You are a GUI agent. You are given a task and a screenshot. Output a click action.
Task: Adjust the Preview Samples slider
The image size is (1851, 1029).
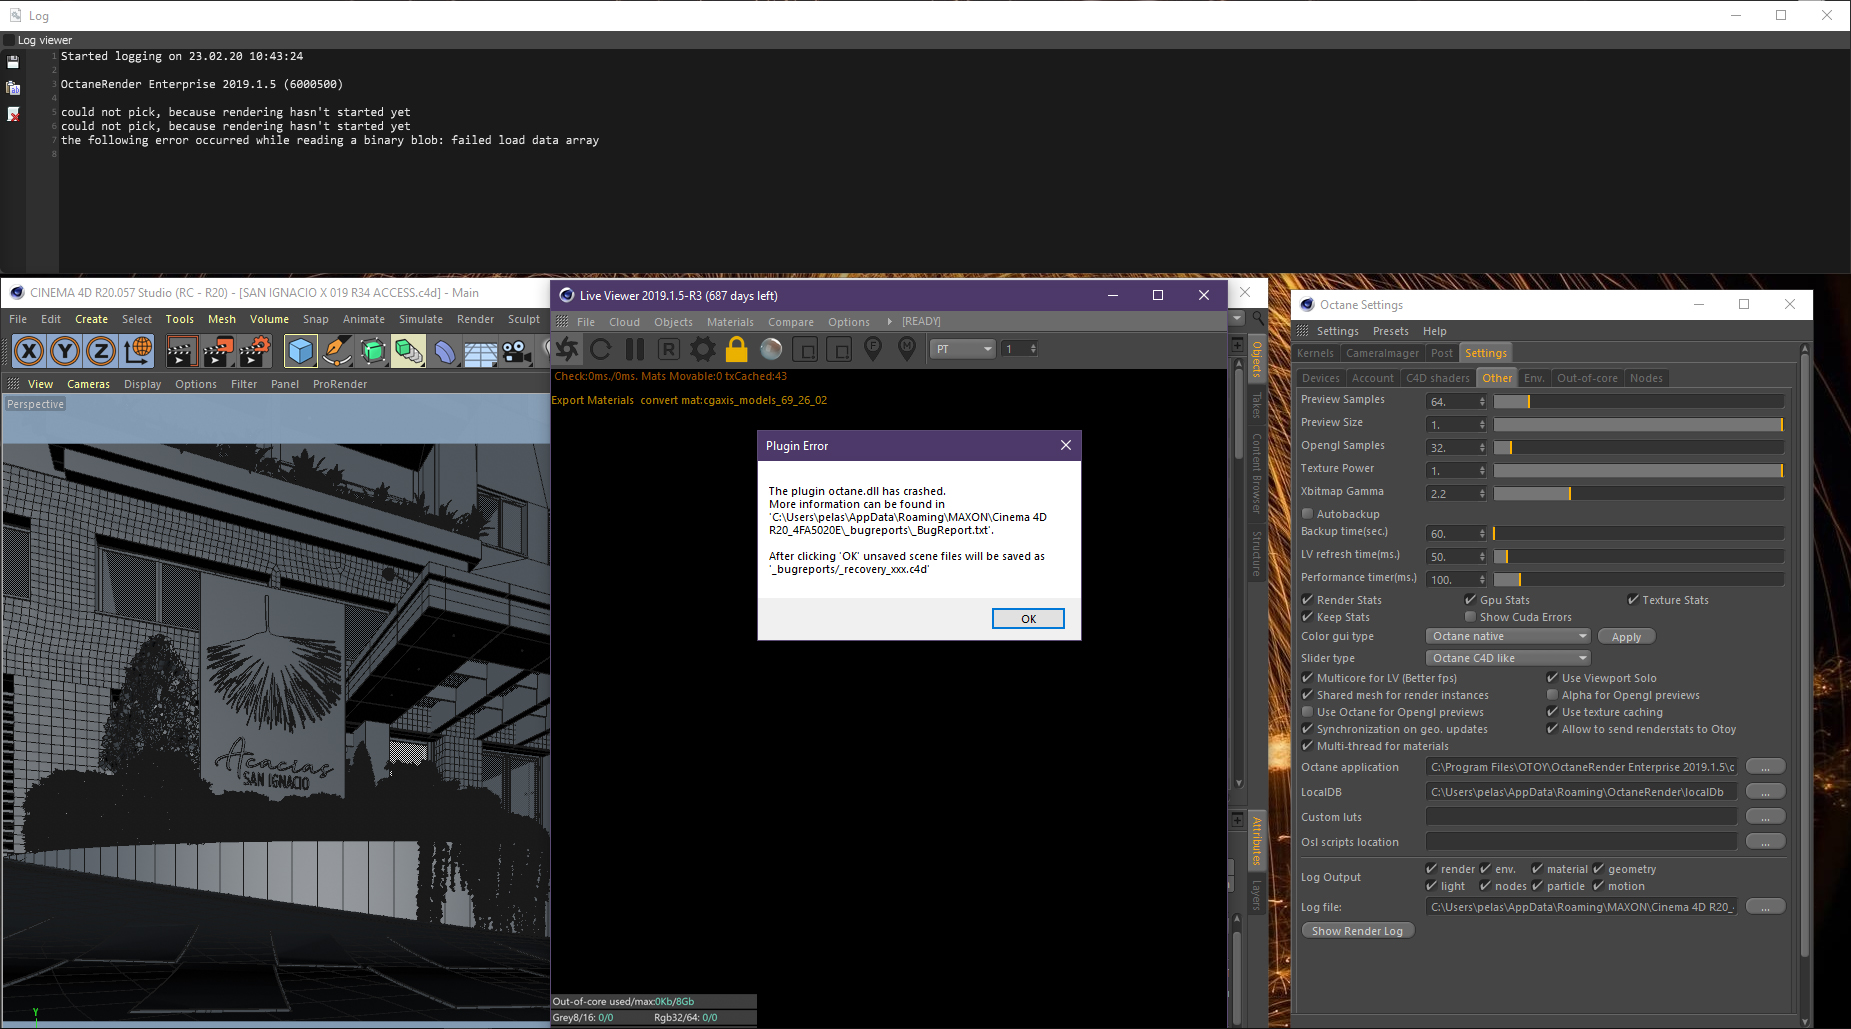click(x=1638, y=402)
